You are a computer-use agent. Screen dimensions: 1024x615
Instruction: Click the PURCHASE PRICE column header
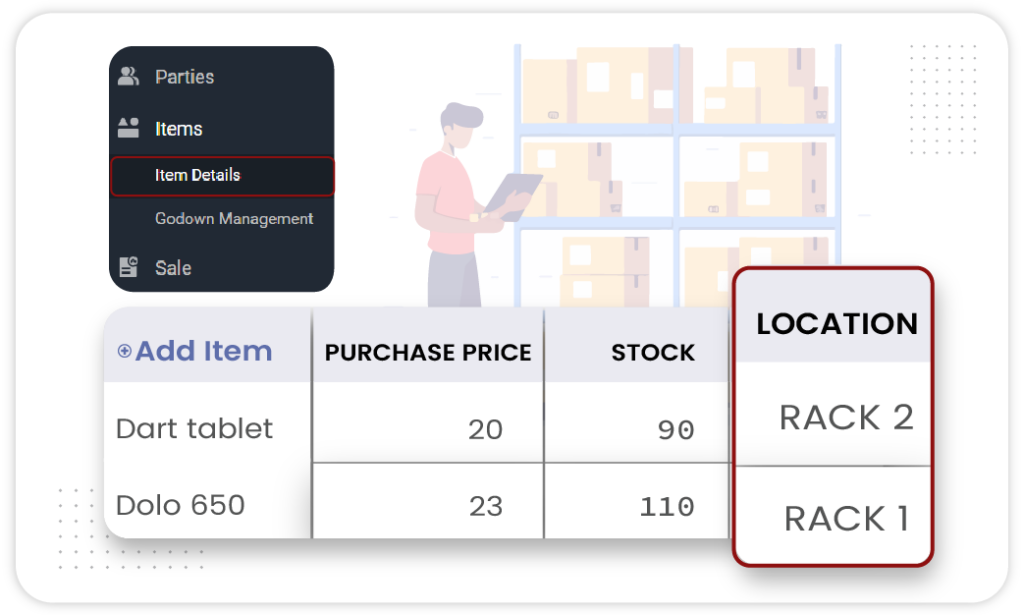tap(428, 353)
